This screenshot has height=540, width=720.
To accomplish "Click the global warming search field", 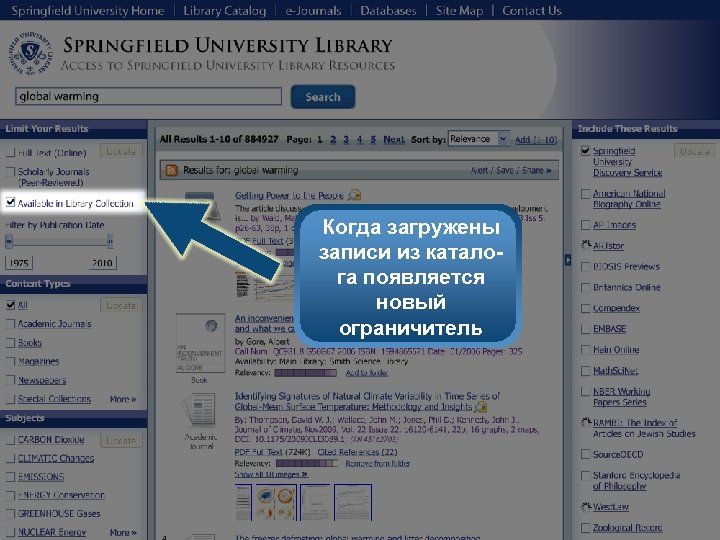I will click(x=149, y=96).
